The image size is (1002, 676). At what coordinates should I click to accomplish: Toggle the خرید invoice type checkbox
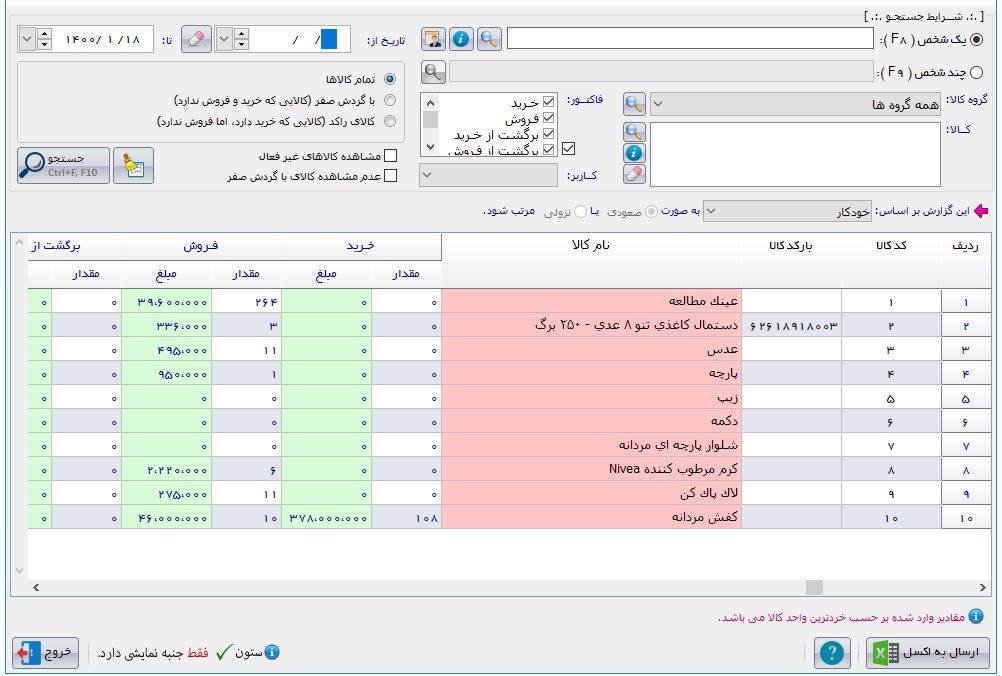tap(548, 102)
